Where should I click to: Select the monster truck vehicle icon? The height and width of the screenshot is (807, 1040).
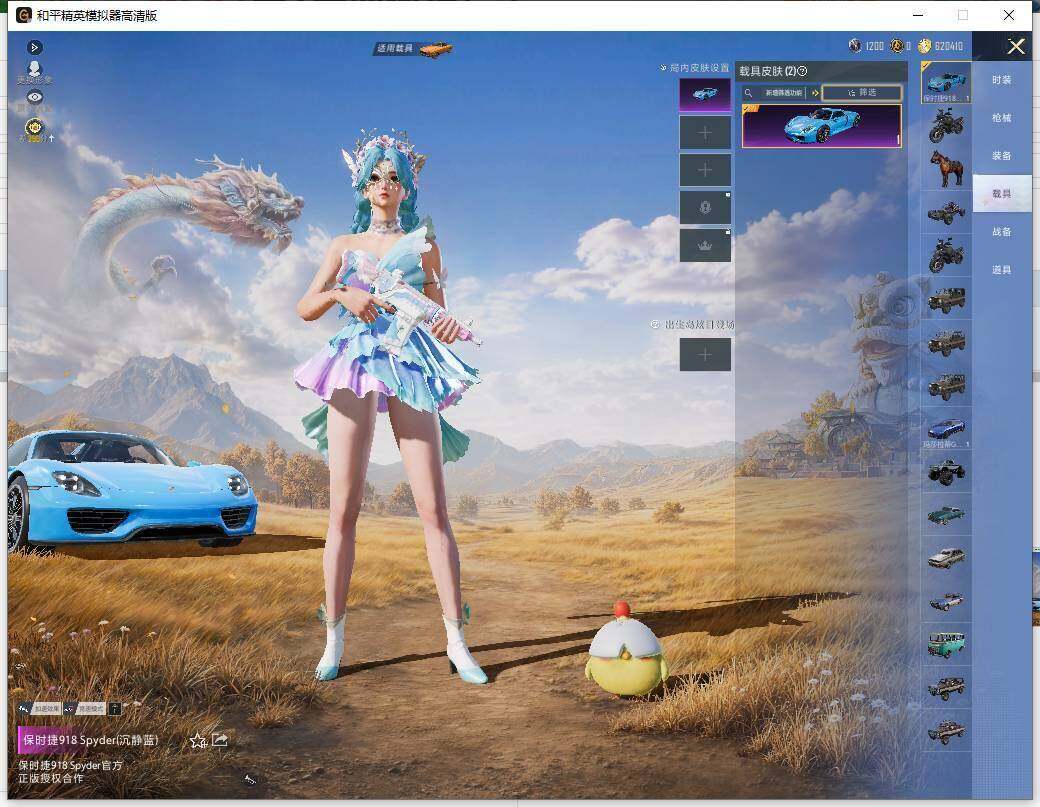(x=946, y=472)
